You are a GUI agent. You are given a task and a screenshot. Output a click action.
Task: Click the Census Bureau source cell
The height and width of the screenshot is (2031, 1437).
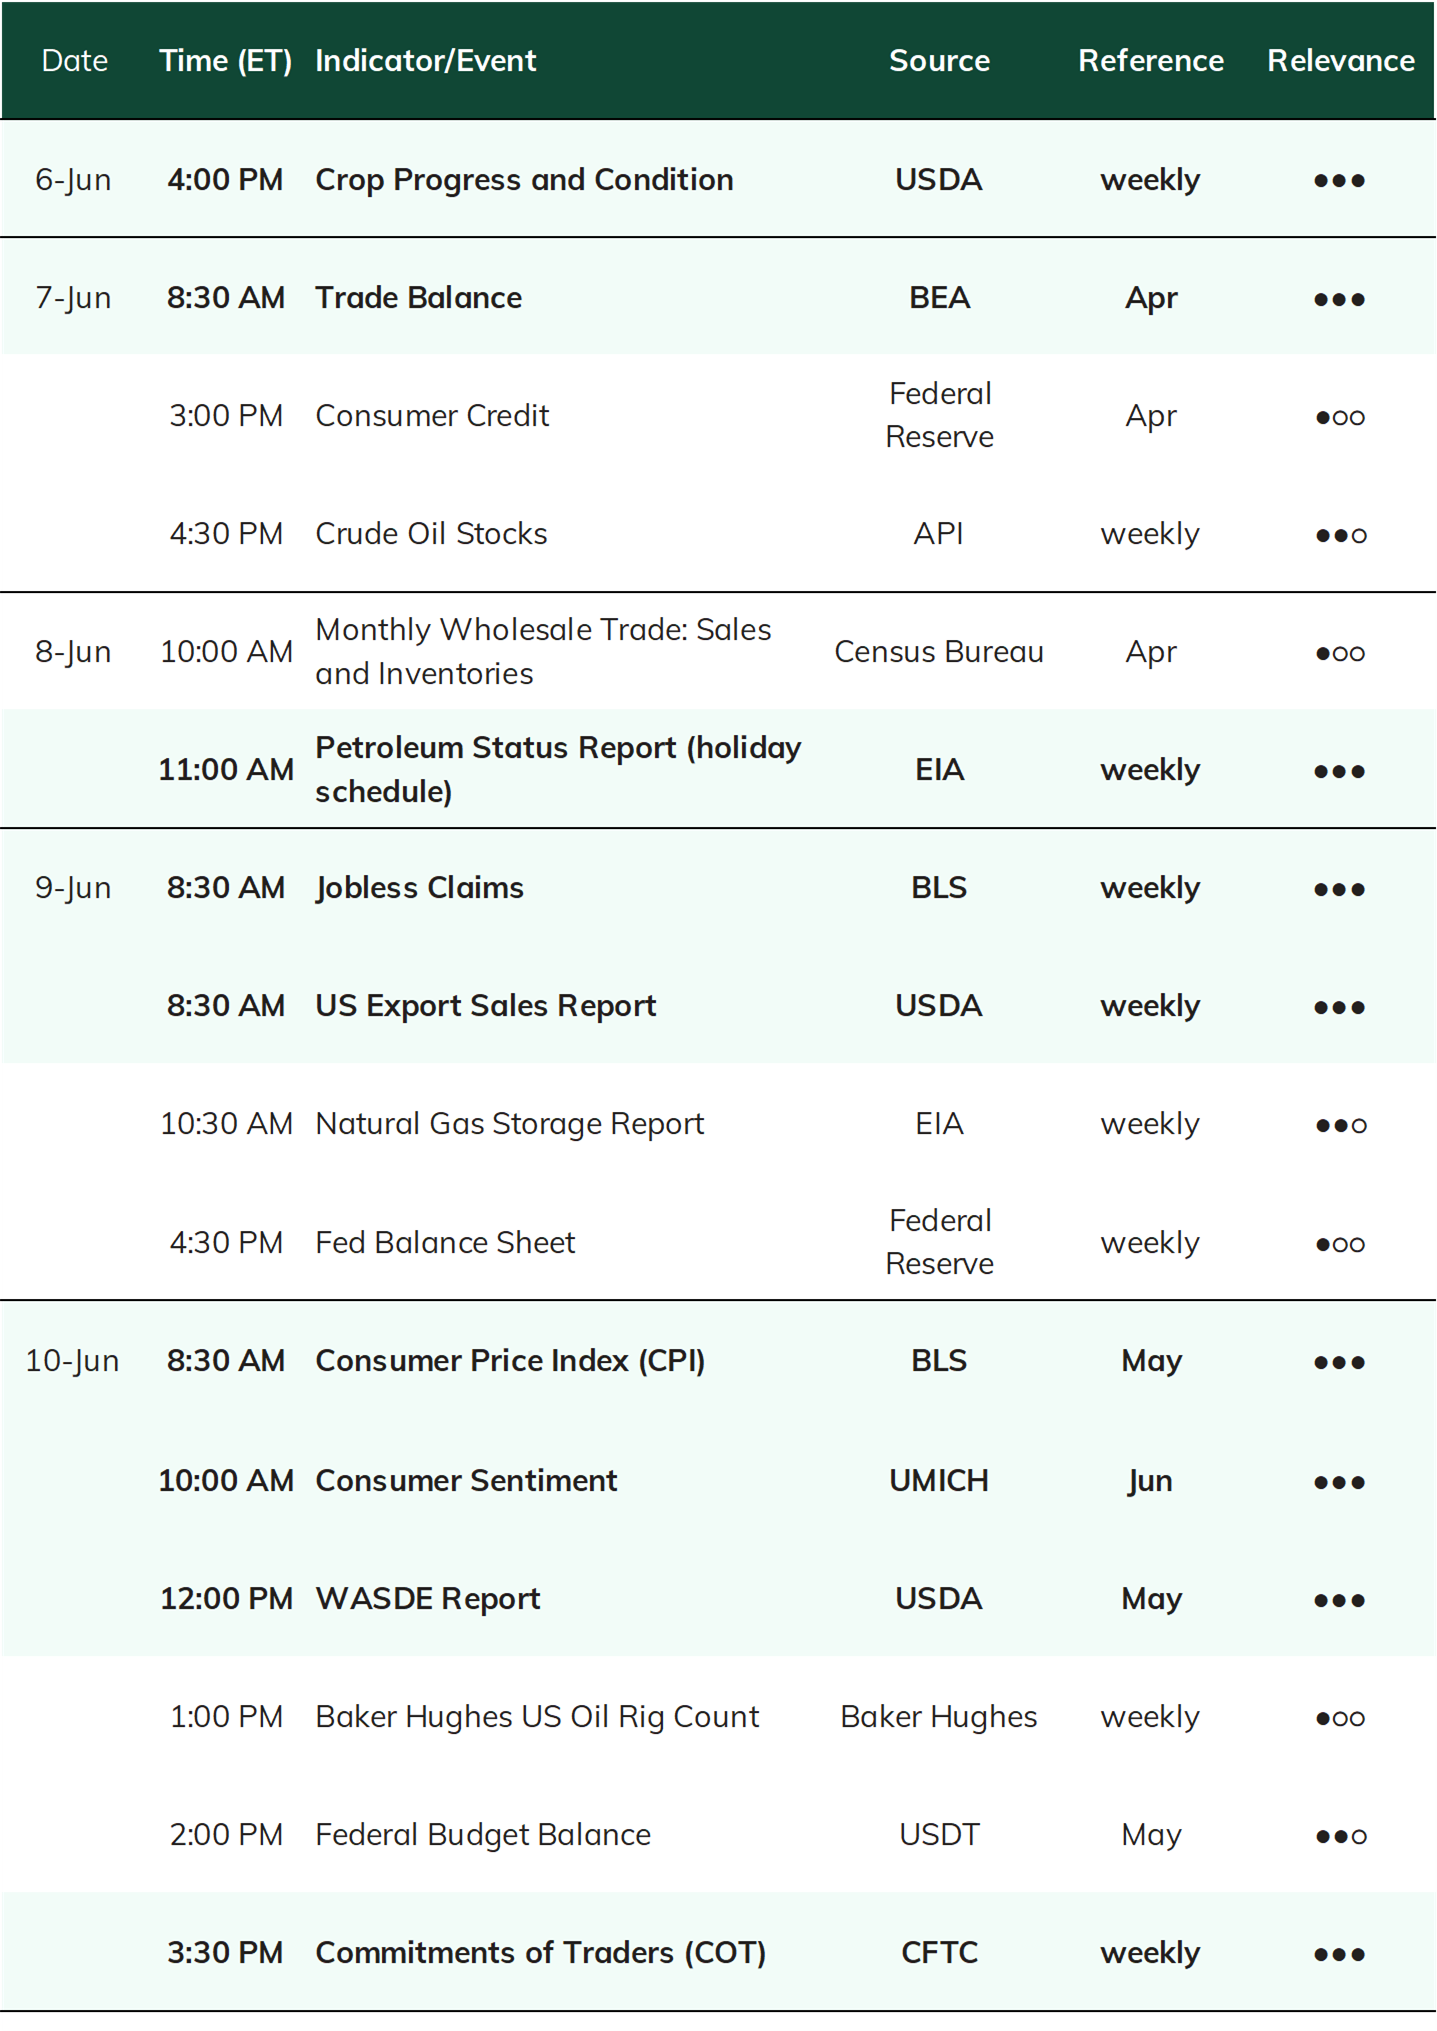pos(939,652)
